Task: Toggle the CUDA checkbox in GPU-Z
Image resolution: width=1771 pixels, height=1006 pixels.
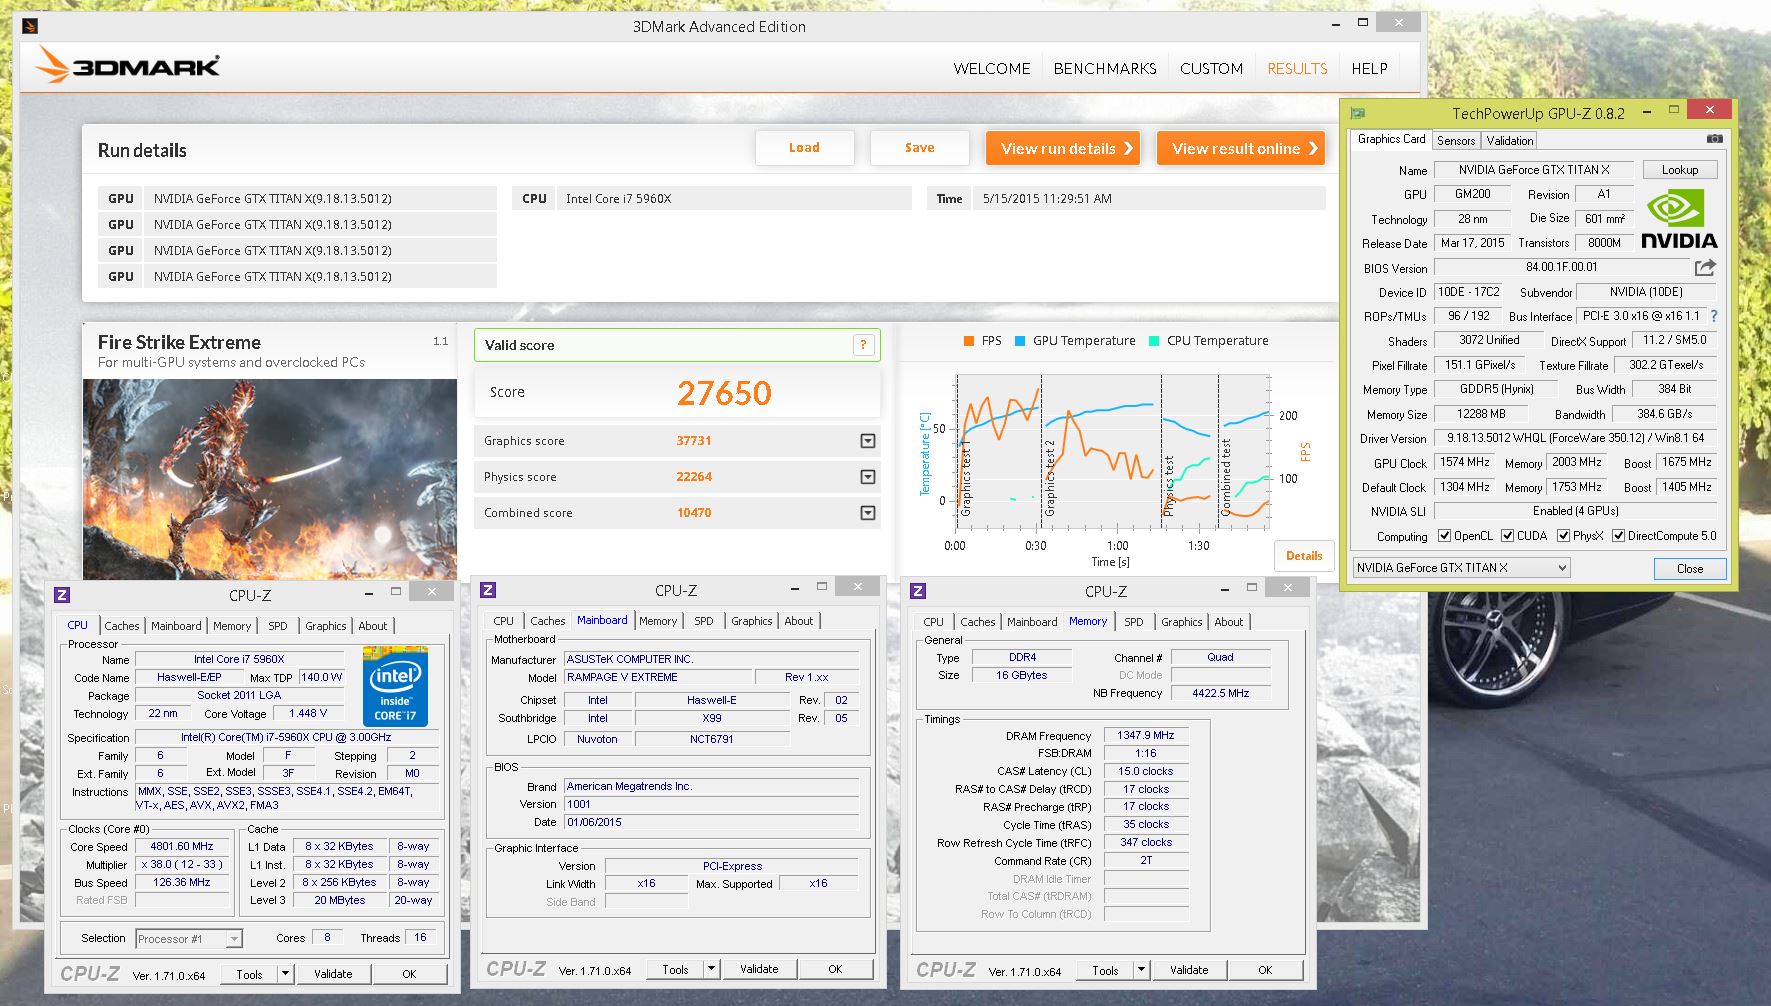Action: click(1507, 536)
